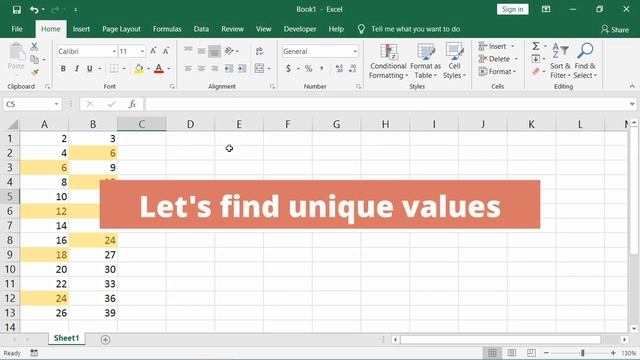
Task: Apply accounting dollar number format
Action: (289, 69)
